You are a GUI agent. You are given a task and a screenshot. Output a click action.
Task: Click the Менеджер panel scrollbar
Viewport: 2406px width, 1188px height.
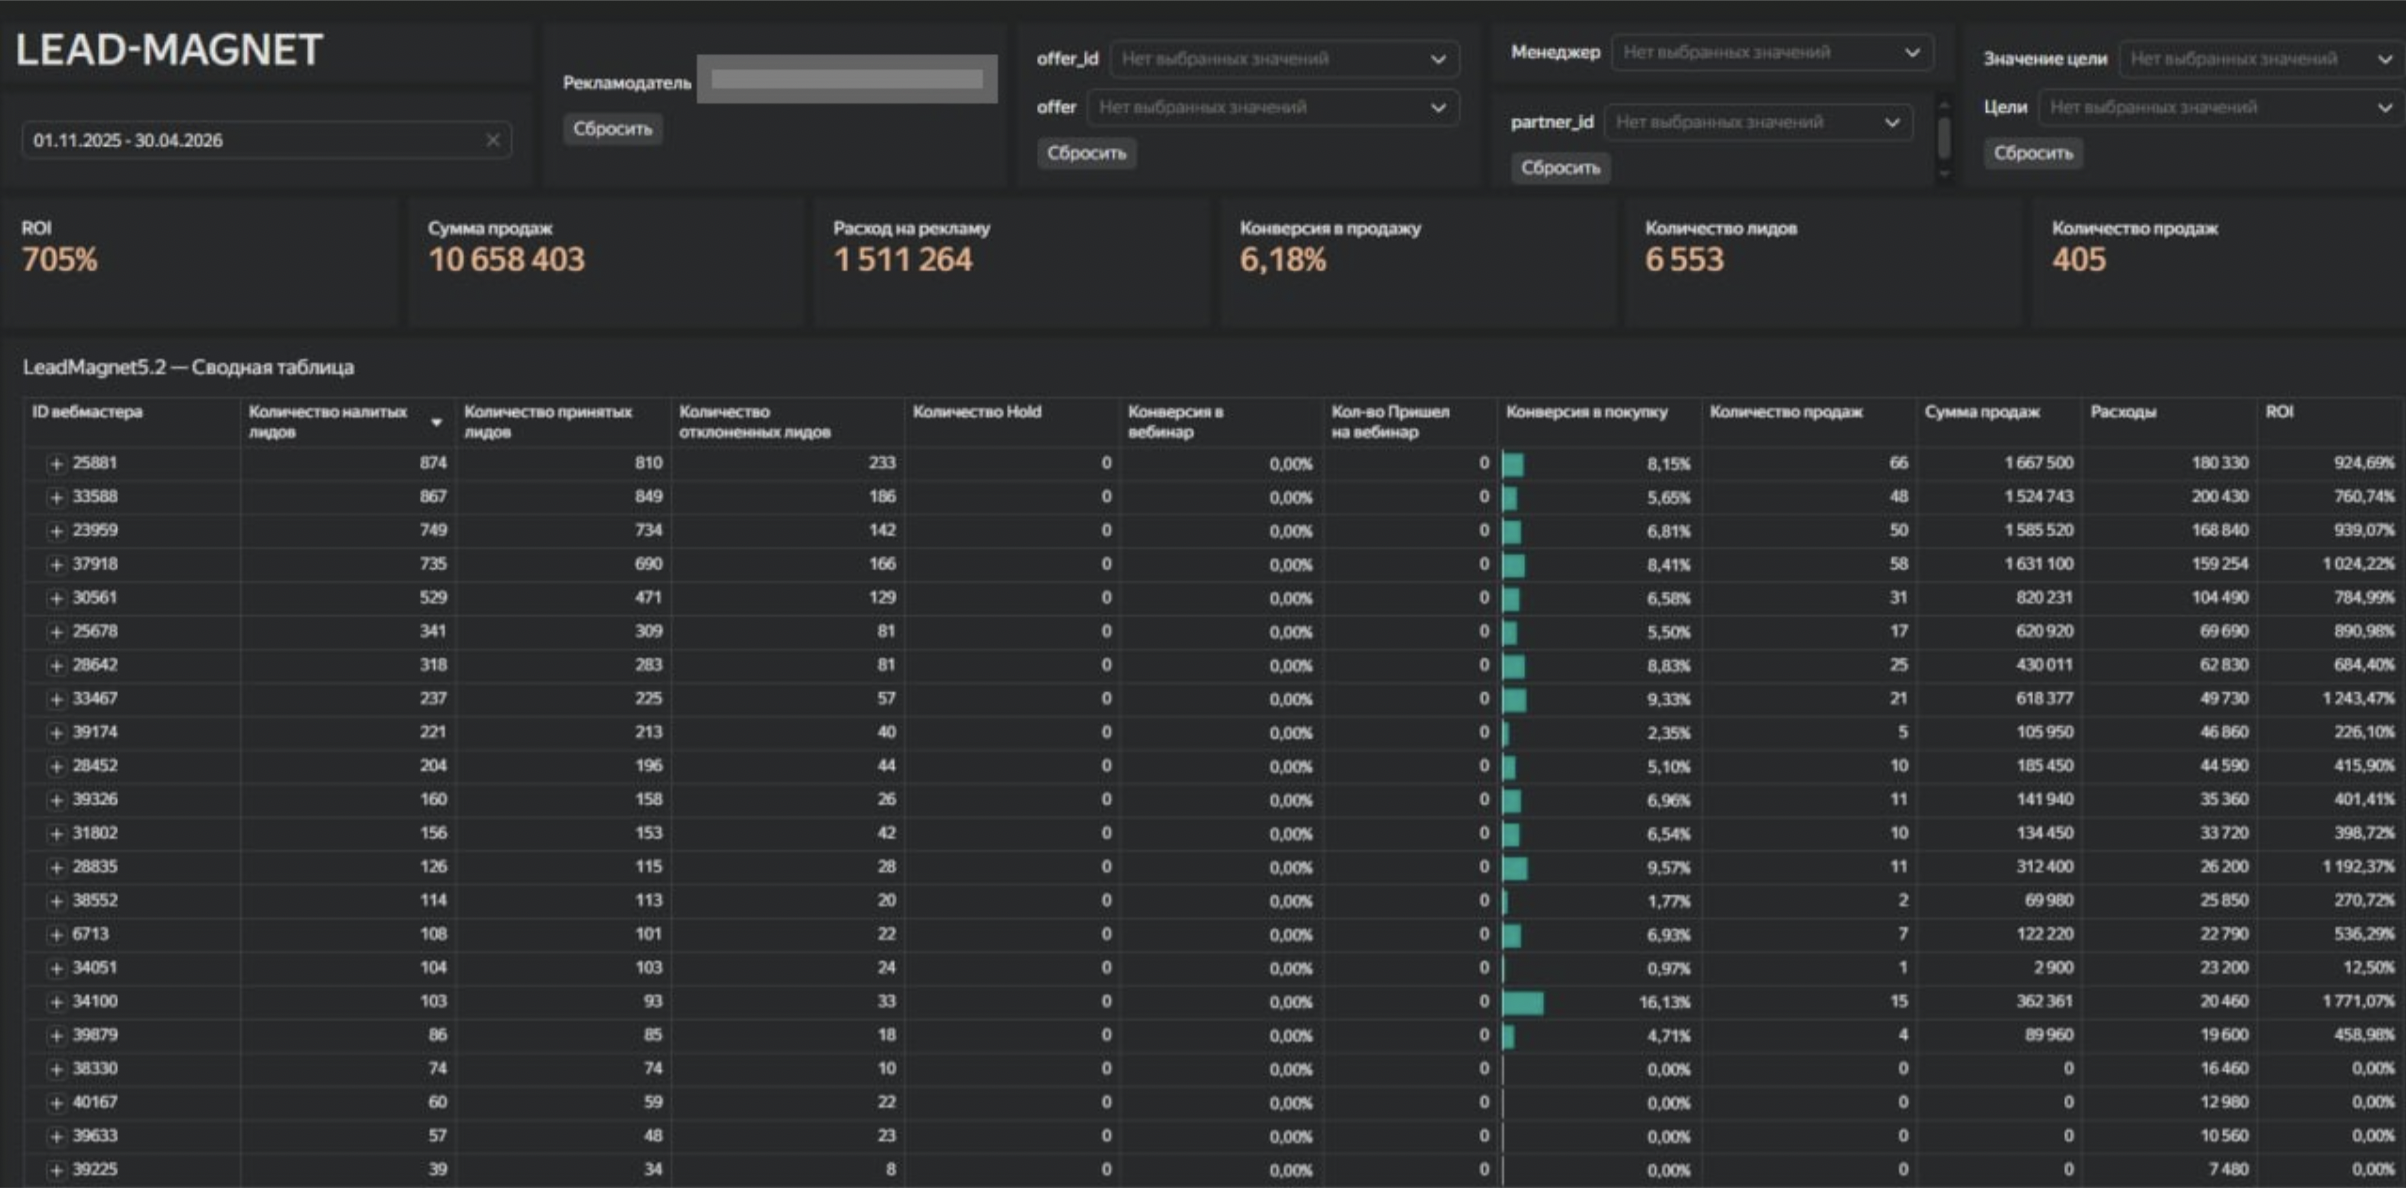1944,139
